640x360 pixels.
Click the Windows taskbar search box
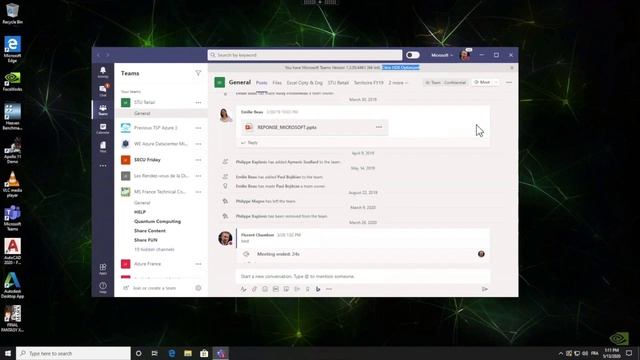(73, 353)
